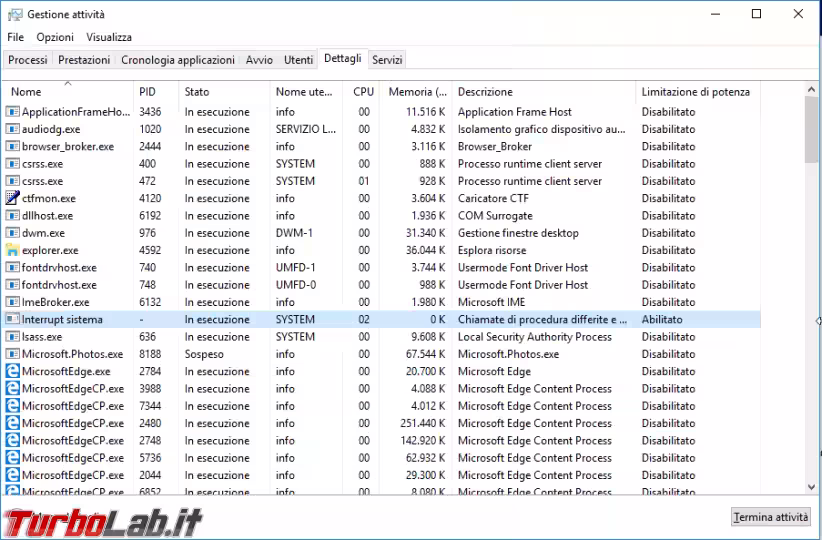Click the 251.440 K memory value

423,423
